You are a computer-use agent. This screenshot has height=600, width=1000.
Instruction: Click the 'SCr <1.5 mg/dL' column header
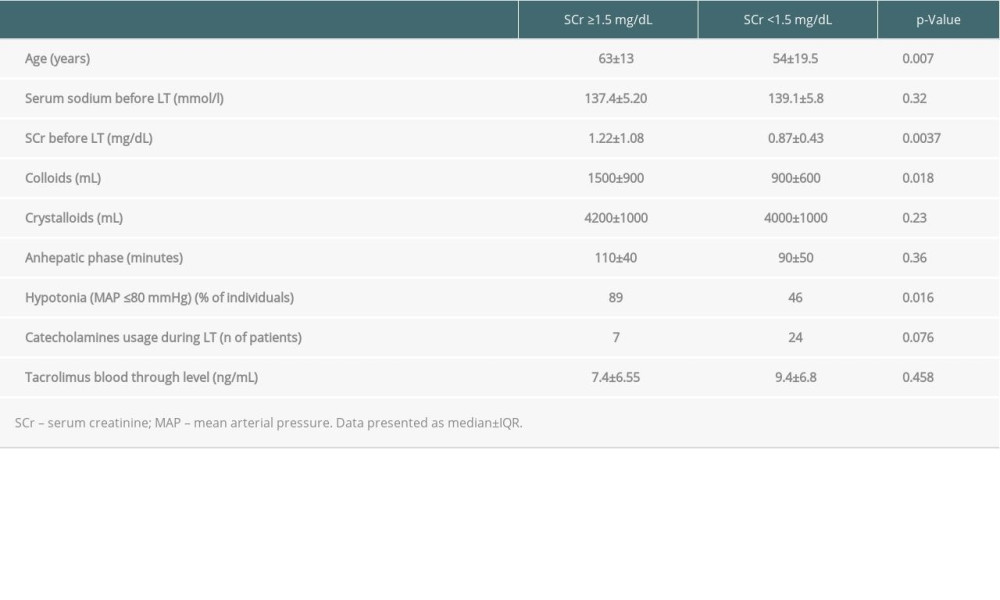(x=788, y=20)
